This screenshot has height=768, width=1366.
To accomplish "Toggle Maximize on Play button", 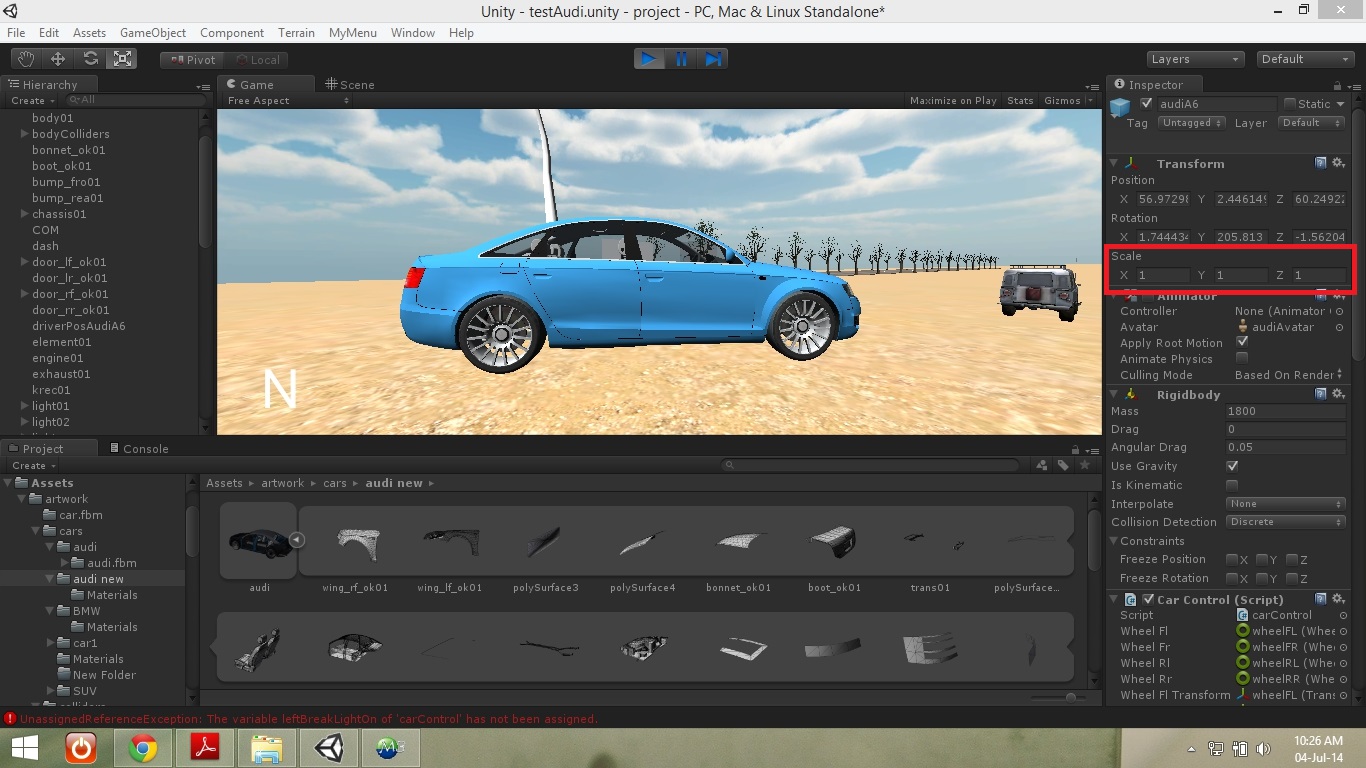I will [x=953, y=101].
